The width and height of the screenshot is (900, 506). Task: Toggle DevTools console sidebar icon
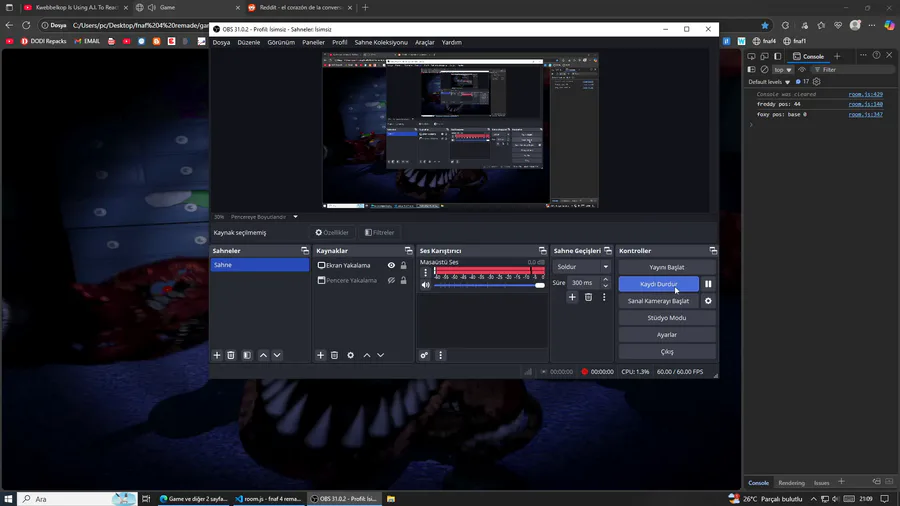coord(751,69)
